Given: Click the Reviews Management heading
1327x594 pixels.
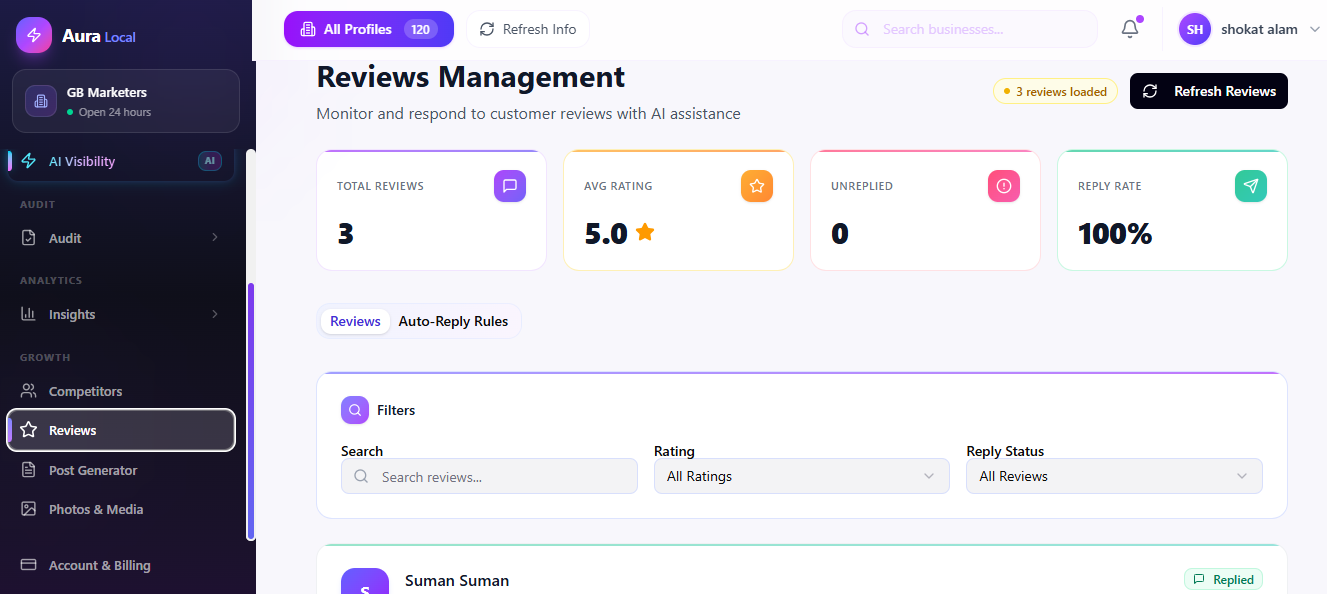Looking at the screenshot, I should click(470, 77).
